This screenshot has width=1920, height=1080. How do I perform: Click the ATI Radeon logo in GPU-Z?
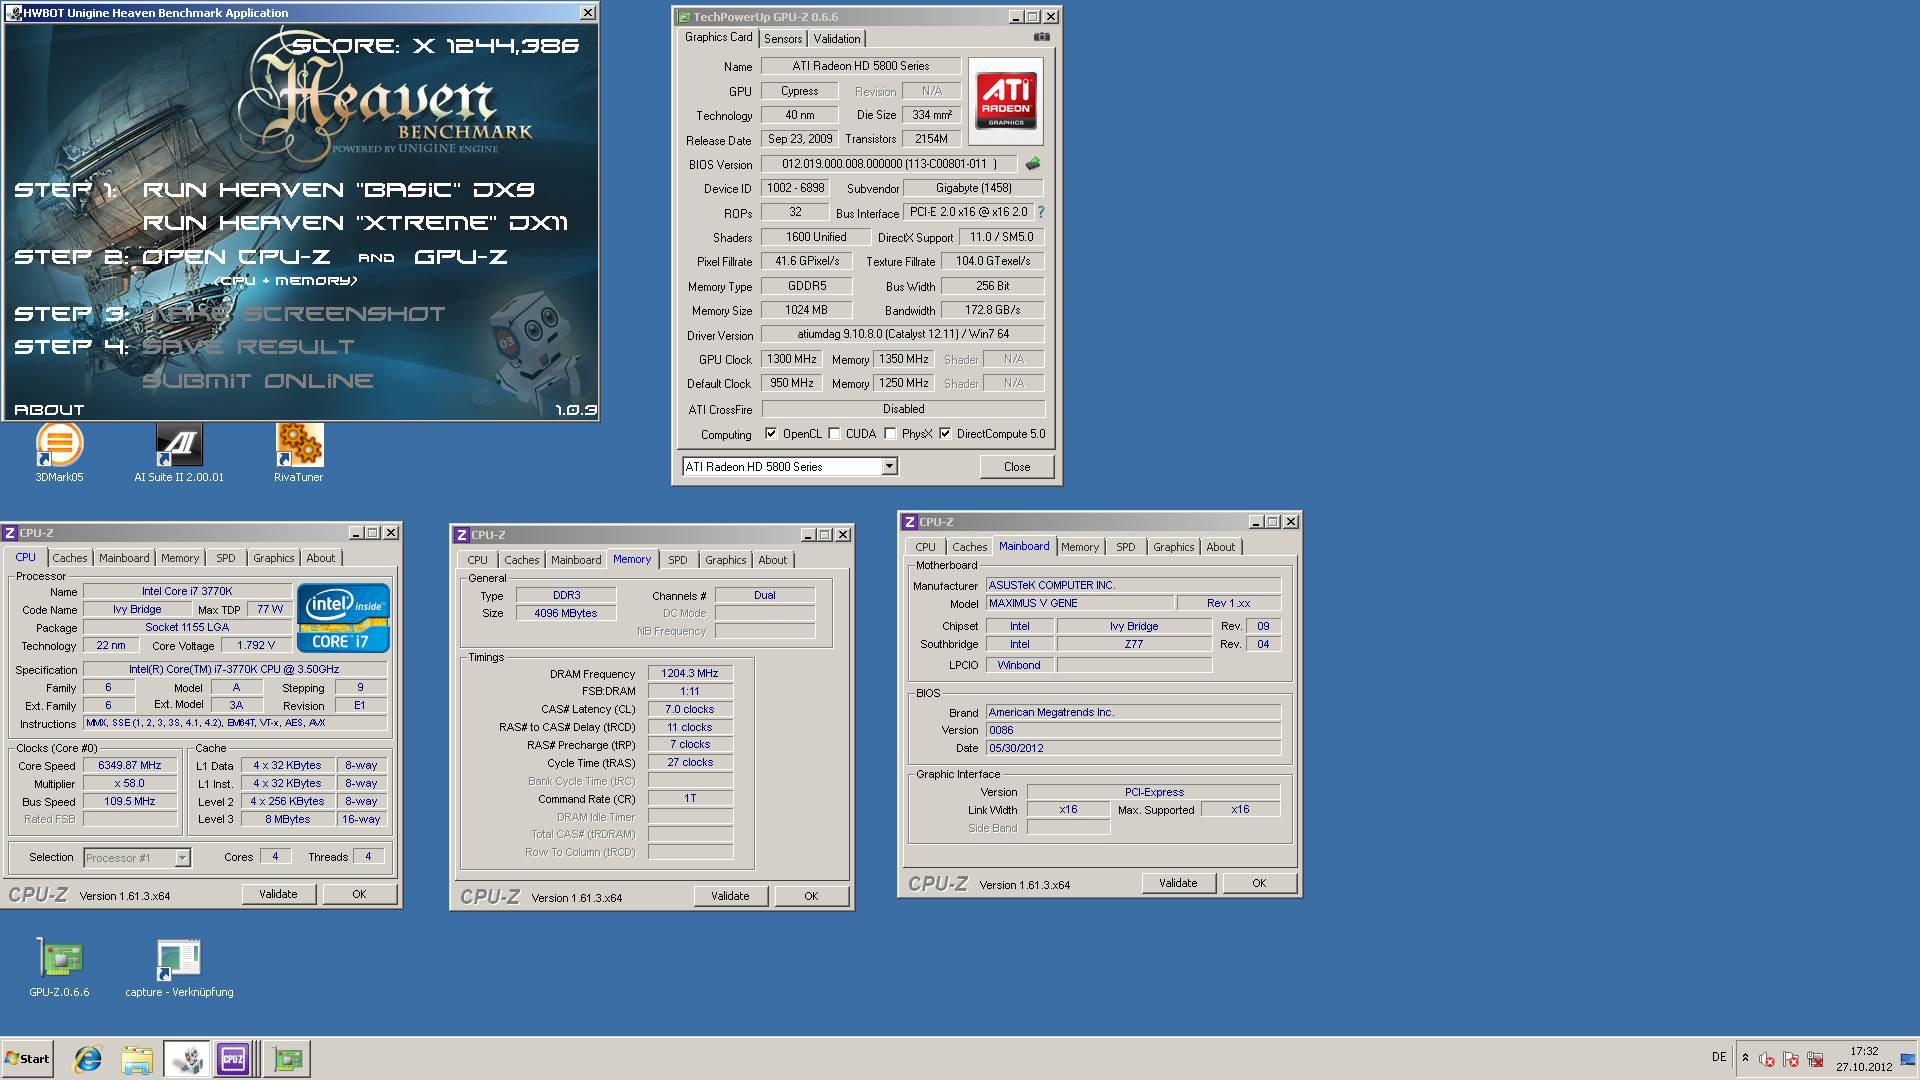(x=1006, y=101)
